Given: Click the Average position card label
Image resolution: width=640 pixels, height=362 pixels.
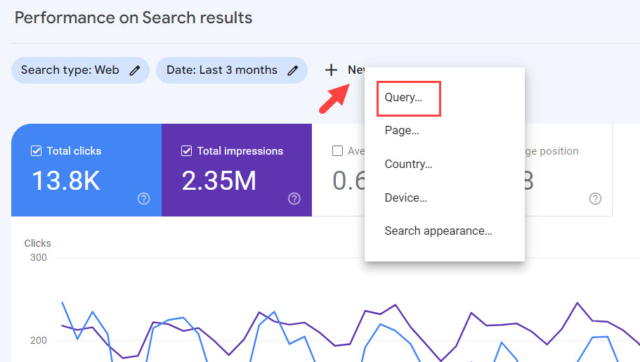Looking at the screenshot, I should point(552,151).
